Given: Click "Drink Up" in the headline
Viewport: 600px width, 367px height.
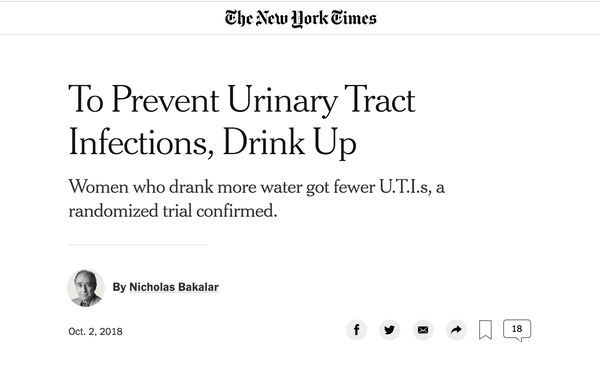Looking at the screenshot, I should click(x=289, y=142).
